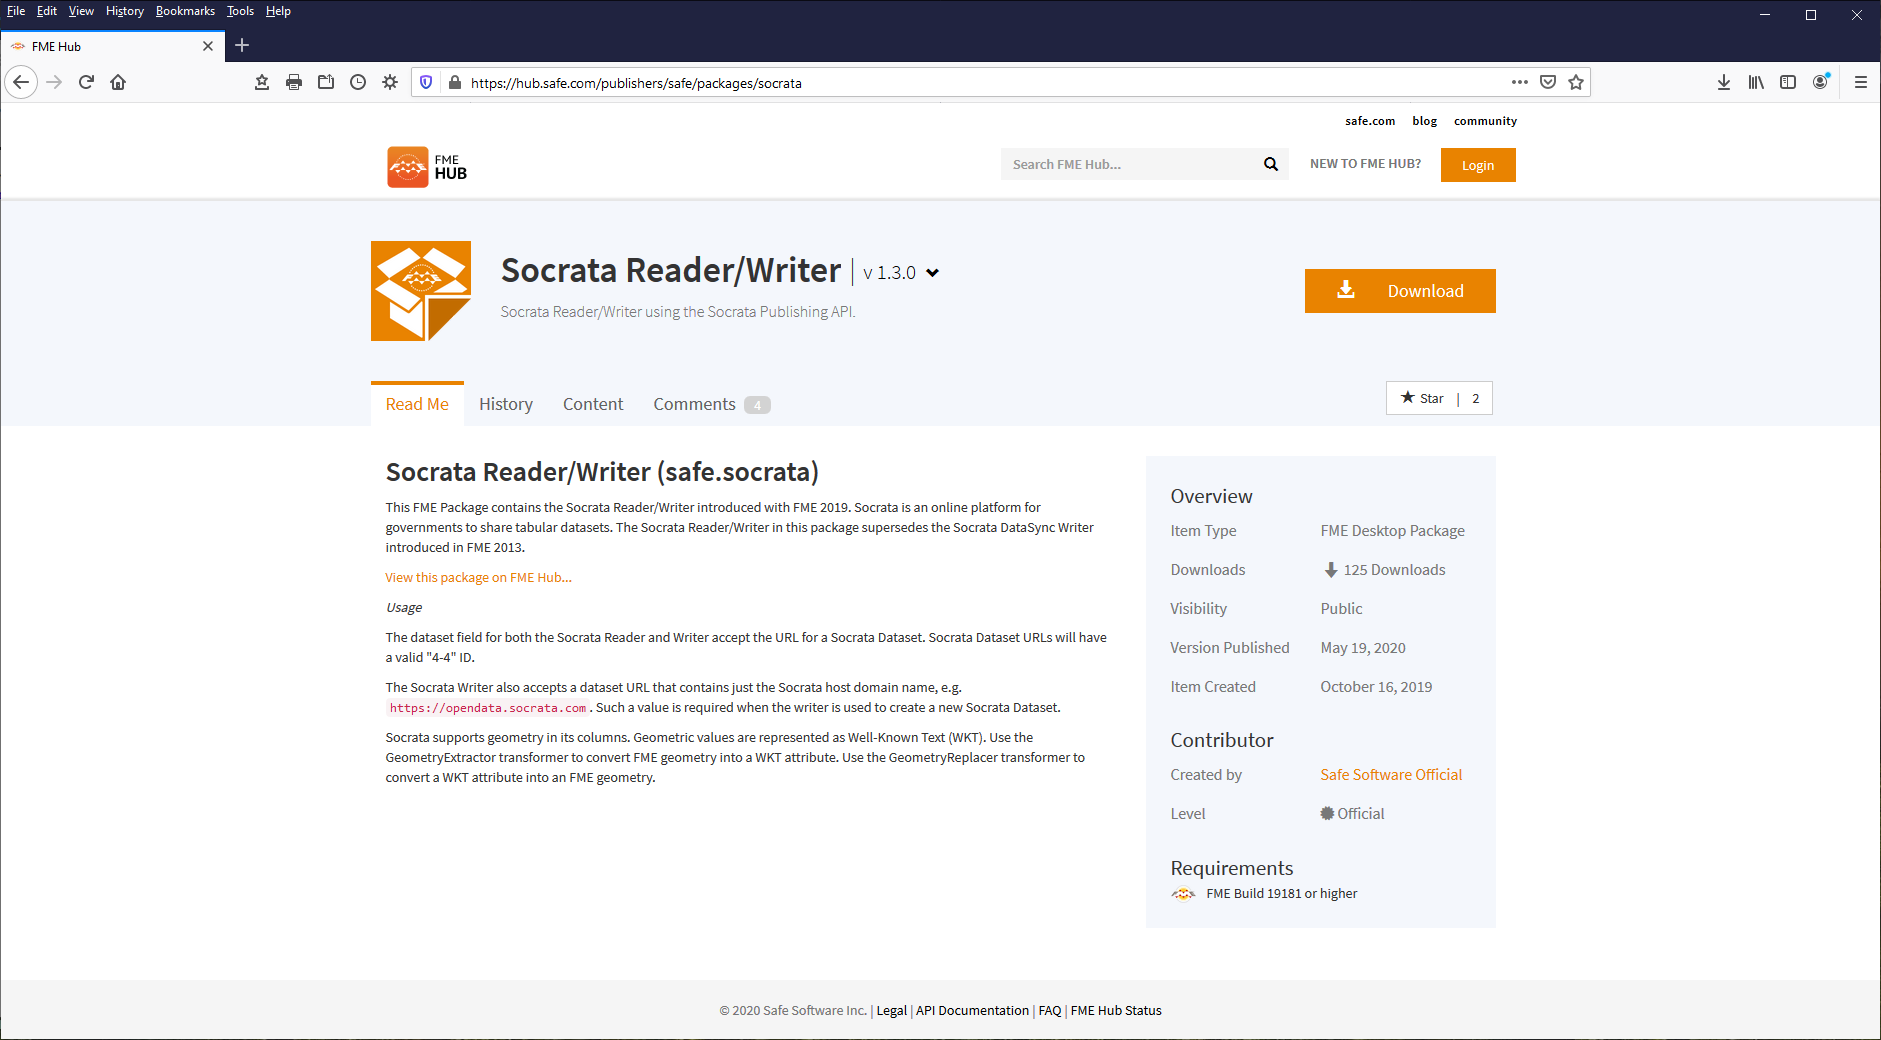Open the History menu in menu bar
The width and height of the screenshot is (1881, 1040).
[125, 11]
